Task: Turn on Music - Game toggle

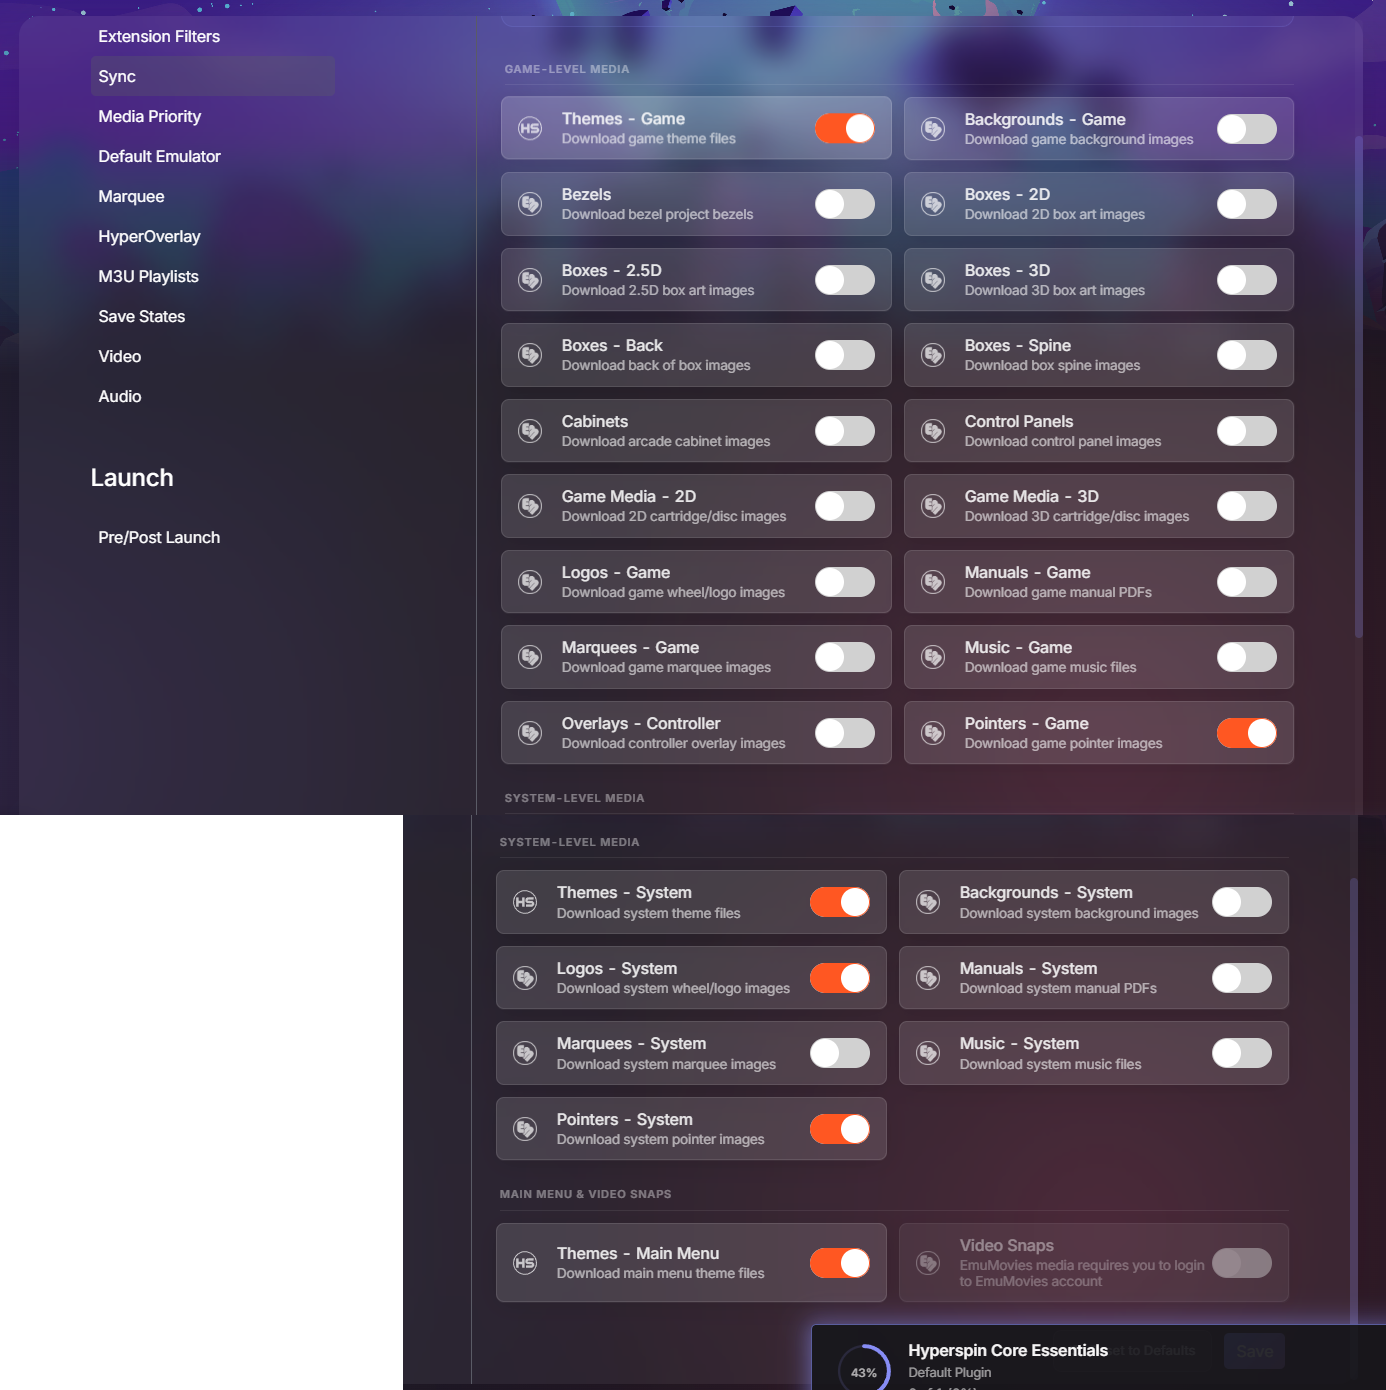Action: pyautogui.click(x=1246, y=657)
